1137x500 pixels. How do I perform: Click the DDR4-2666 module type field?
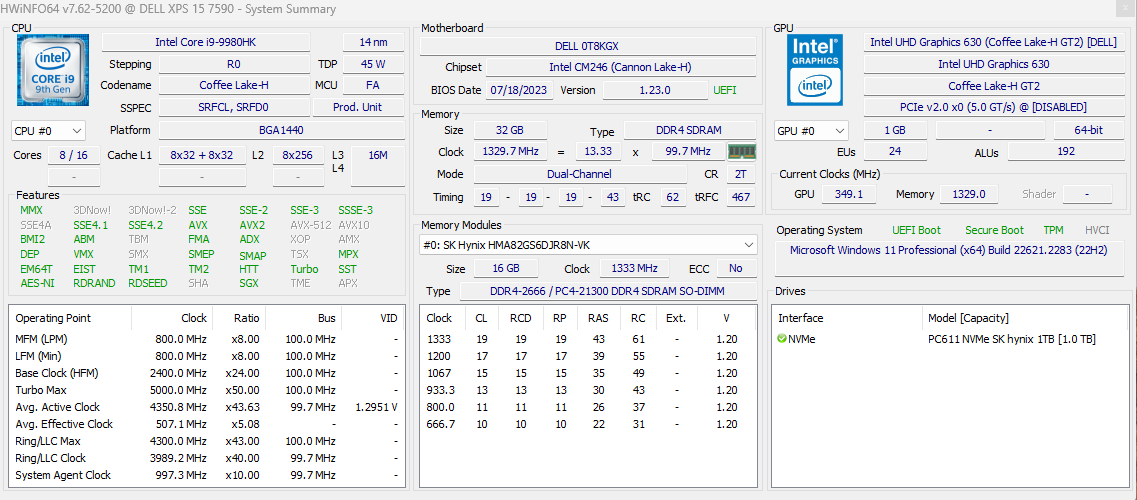[x=608, y=291]
